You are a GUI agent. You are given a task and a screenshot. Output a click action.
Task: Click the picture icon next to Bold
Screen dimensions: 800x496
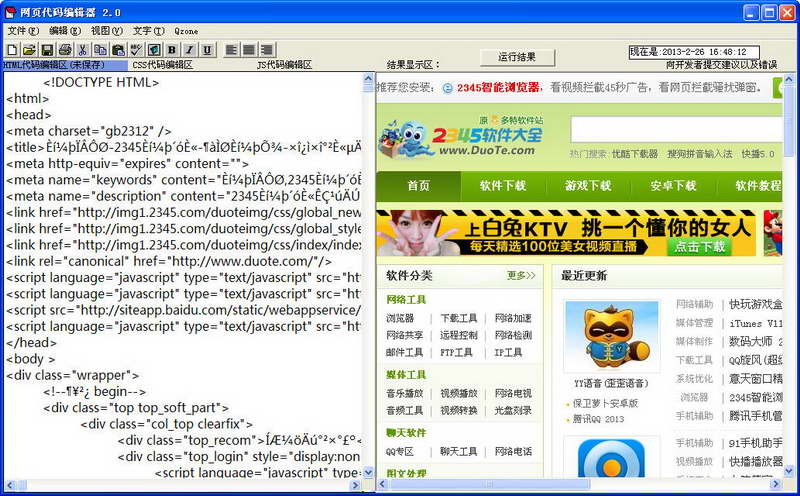tap(154, 49)
